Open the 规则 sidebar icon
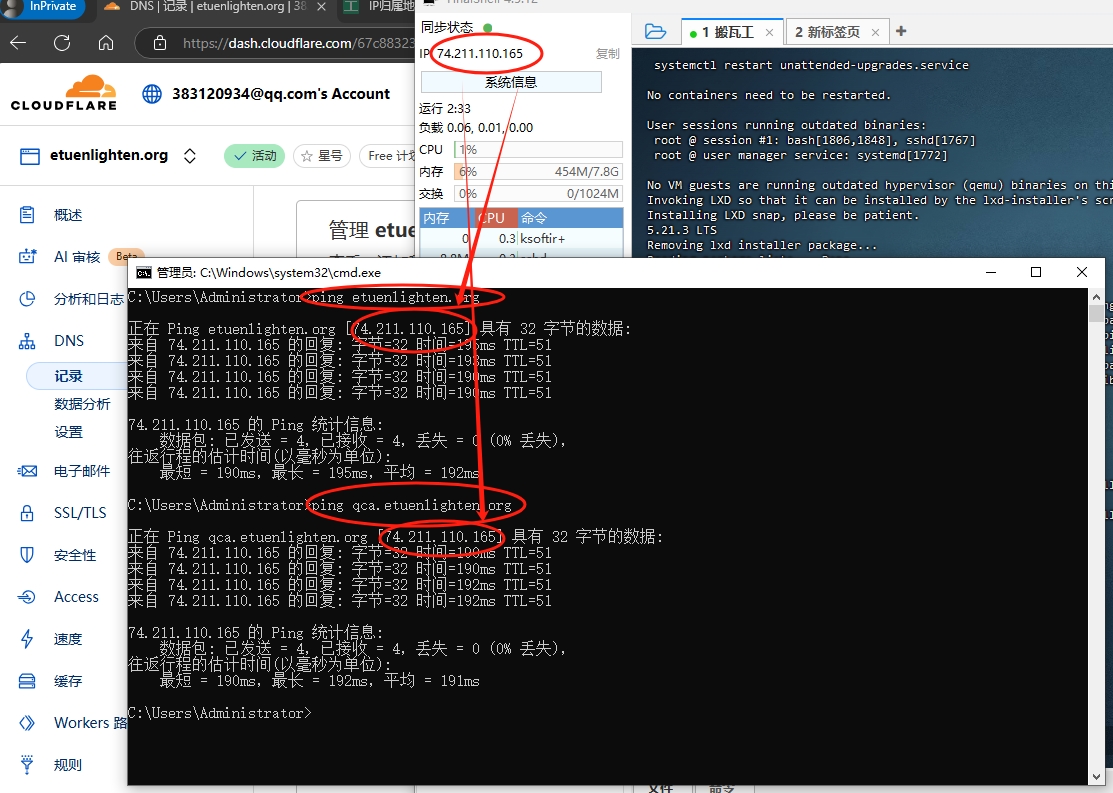Image resolution: width=1113 pixels, height=793 pixels. [27, 765]
